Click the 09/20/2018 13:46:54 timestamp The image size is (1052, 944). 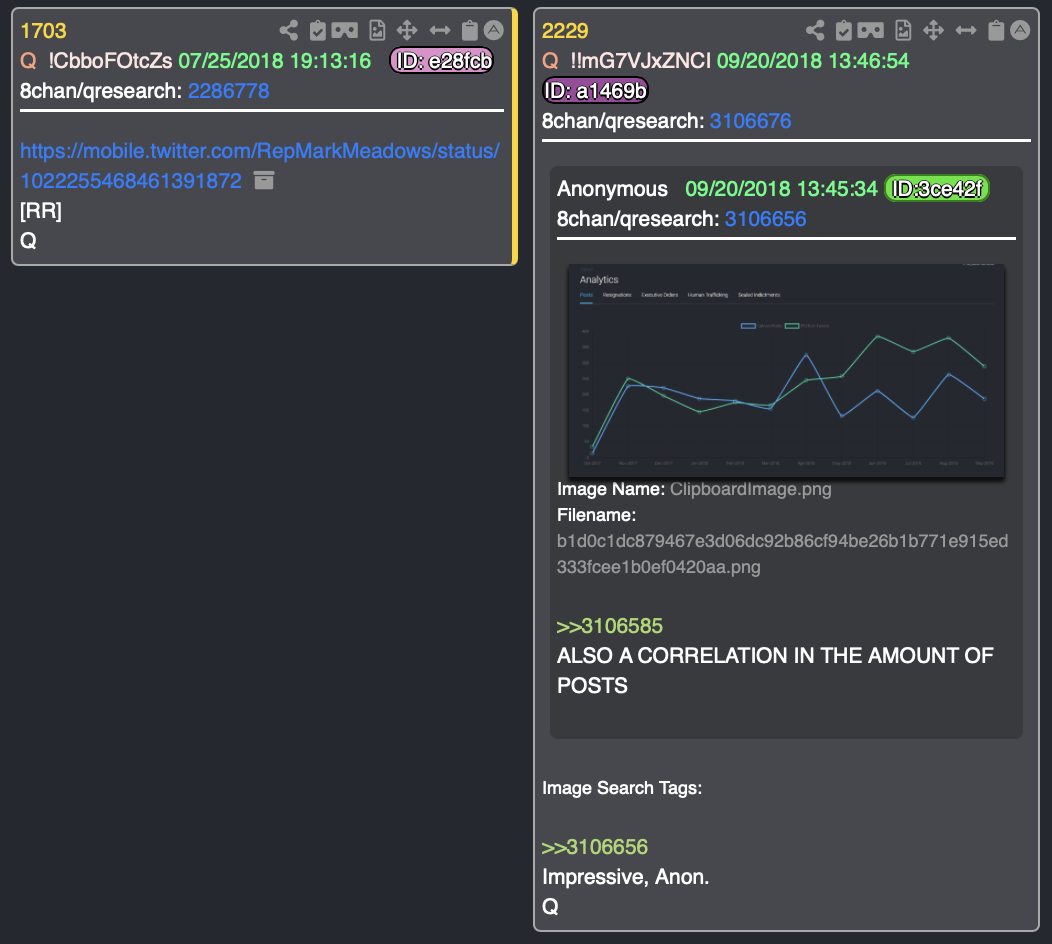point(812,61)
